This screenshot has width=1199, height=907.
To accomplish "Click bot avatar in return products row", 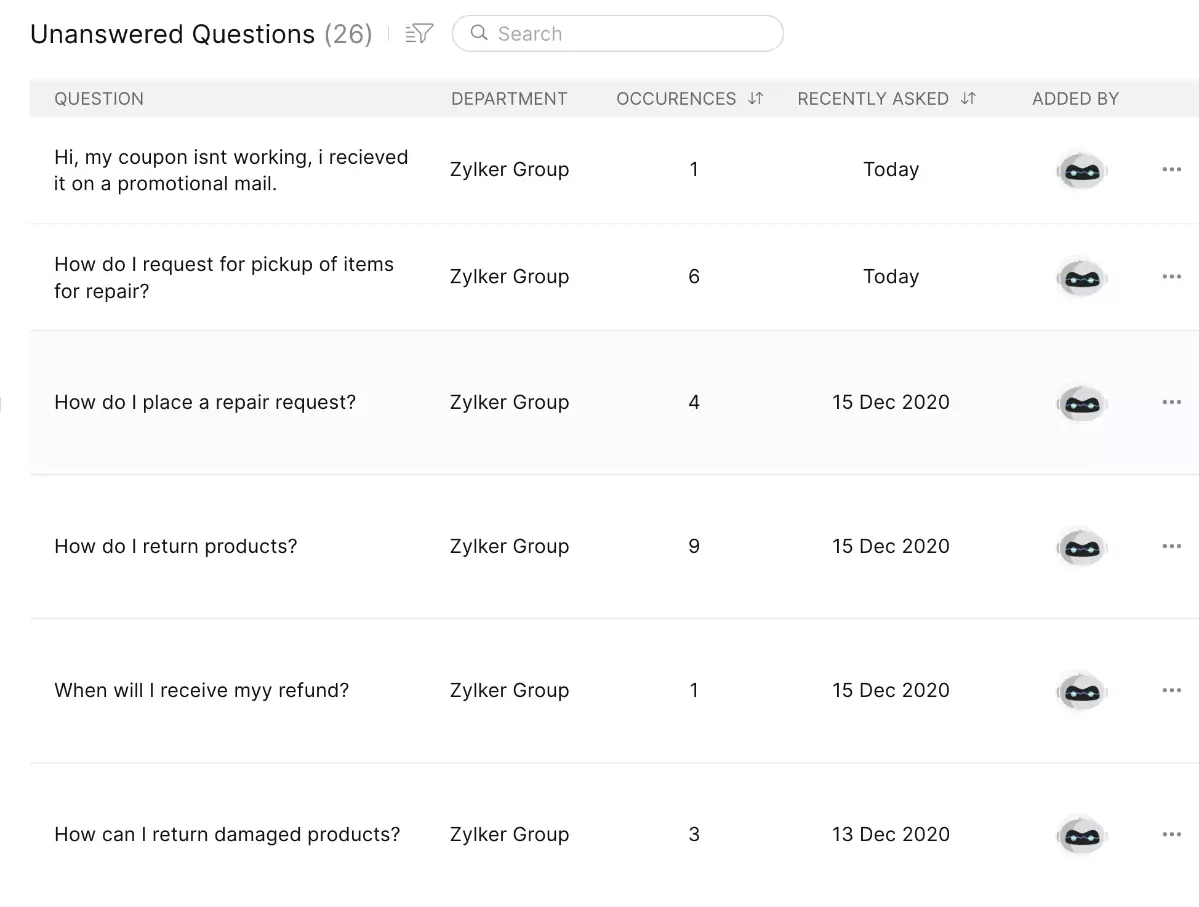I will click(1080, 547).
